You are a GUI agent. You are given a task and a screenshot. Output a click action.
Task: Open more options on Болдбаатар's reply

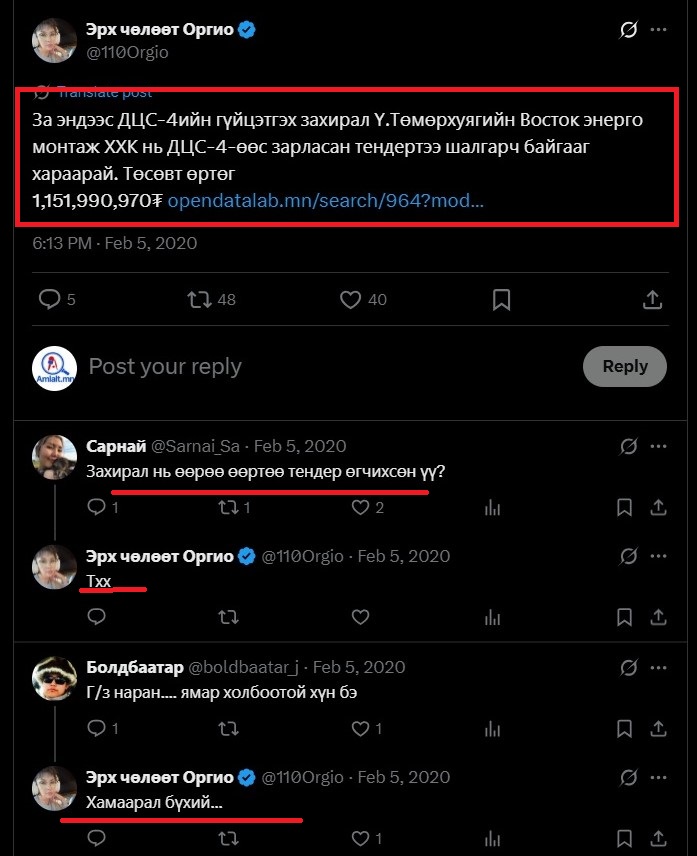(659, 667)
